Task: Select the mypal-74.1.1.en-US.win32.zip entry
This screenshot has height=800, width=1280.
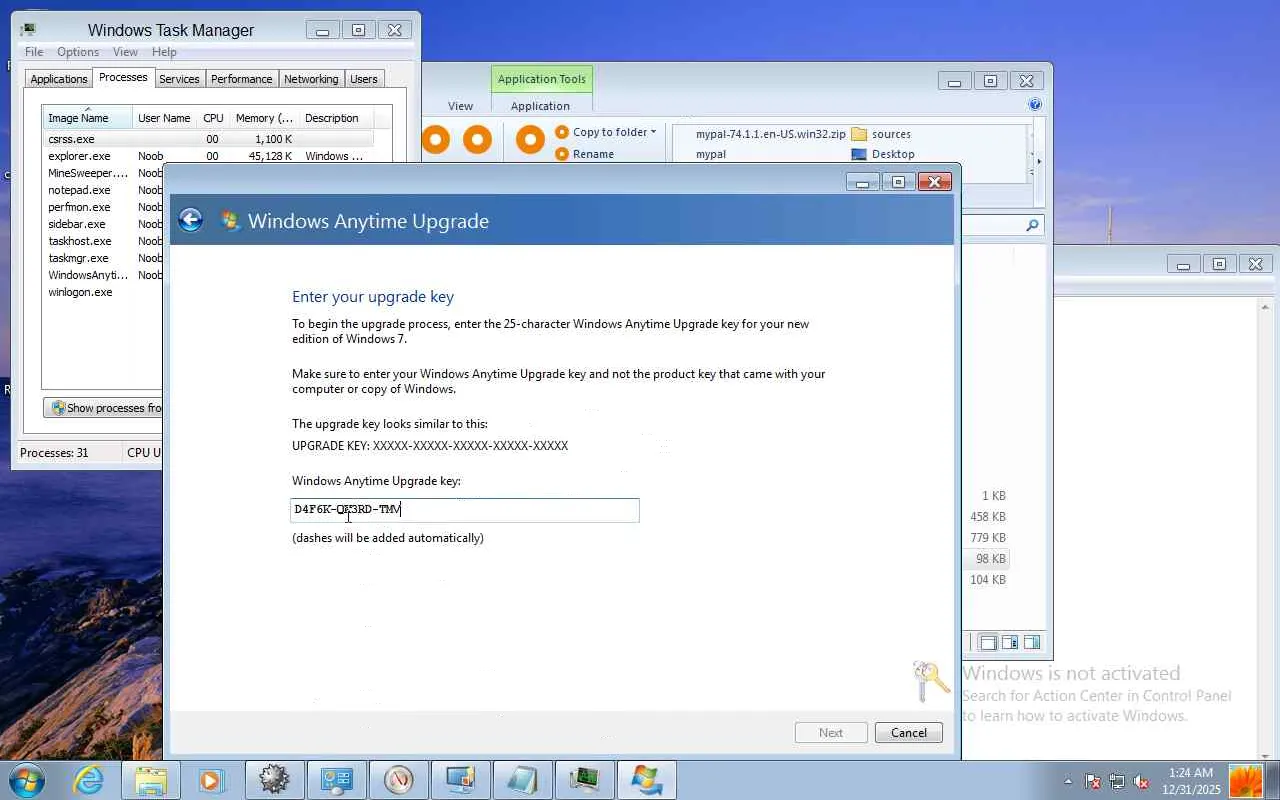Action: pos(770,134)
